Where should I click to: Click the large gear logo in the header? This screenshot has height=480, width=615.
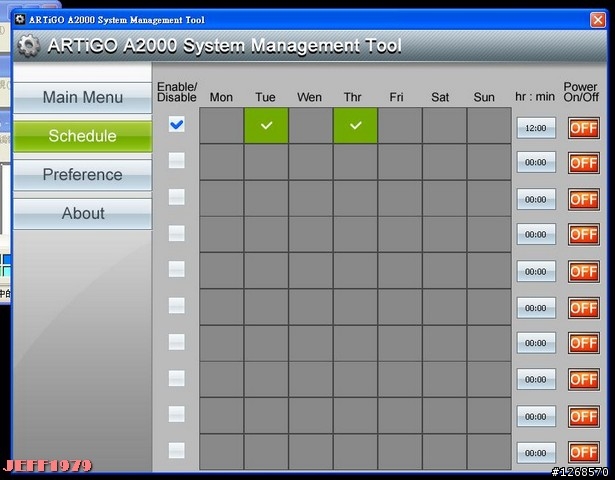pyautogui.click(x=29, y=46)
